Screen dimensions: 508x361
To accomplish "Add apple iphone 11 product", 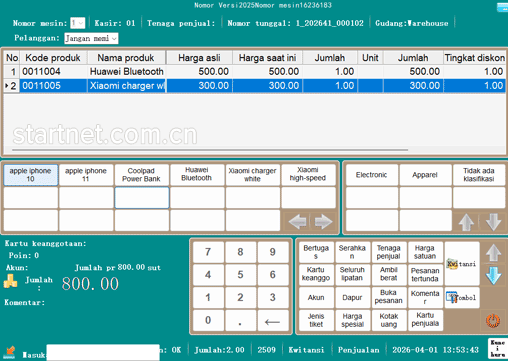I will point(86,175).
